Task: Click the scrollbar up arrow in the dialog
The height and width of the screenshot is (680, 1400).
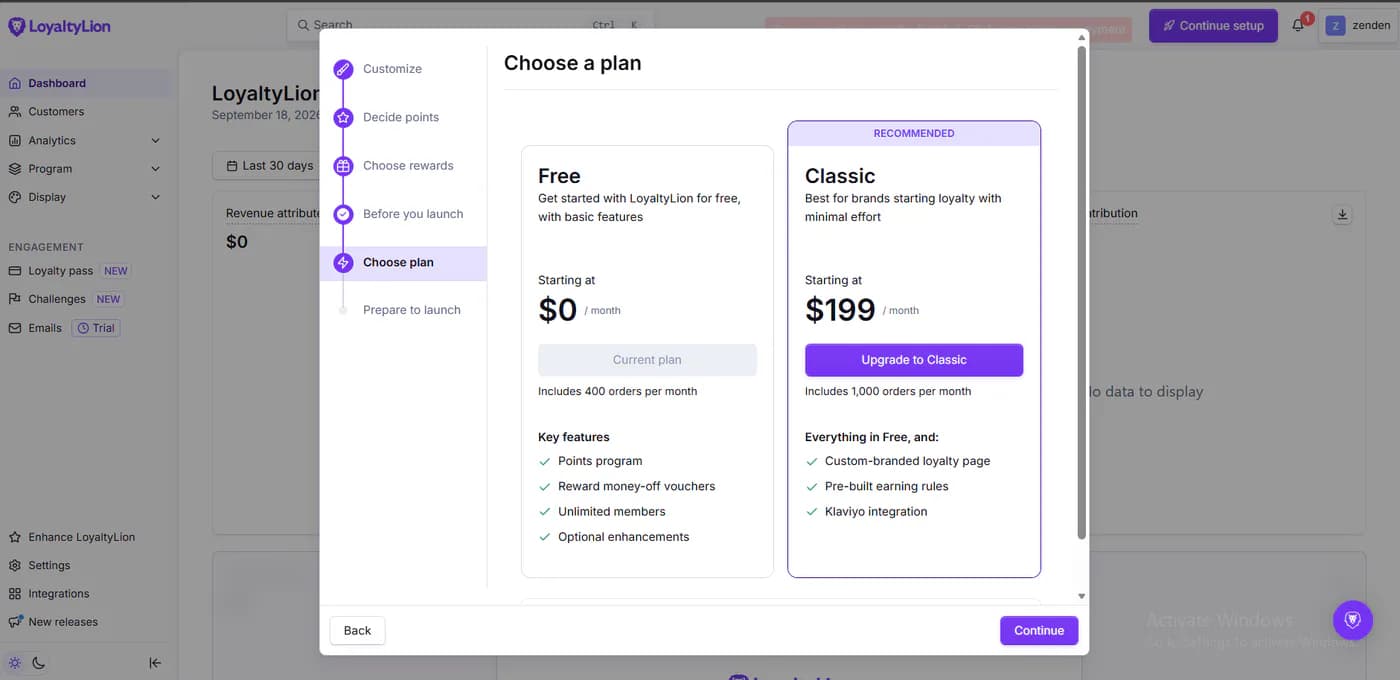Action: (x=1081, y=37)
